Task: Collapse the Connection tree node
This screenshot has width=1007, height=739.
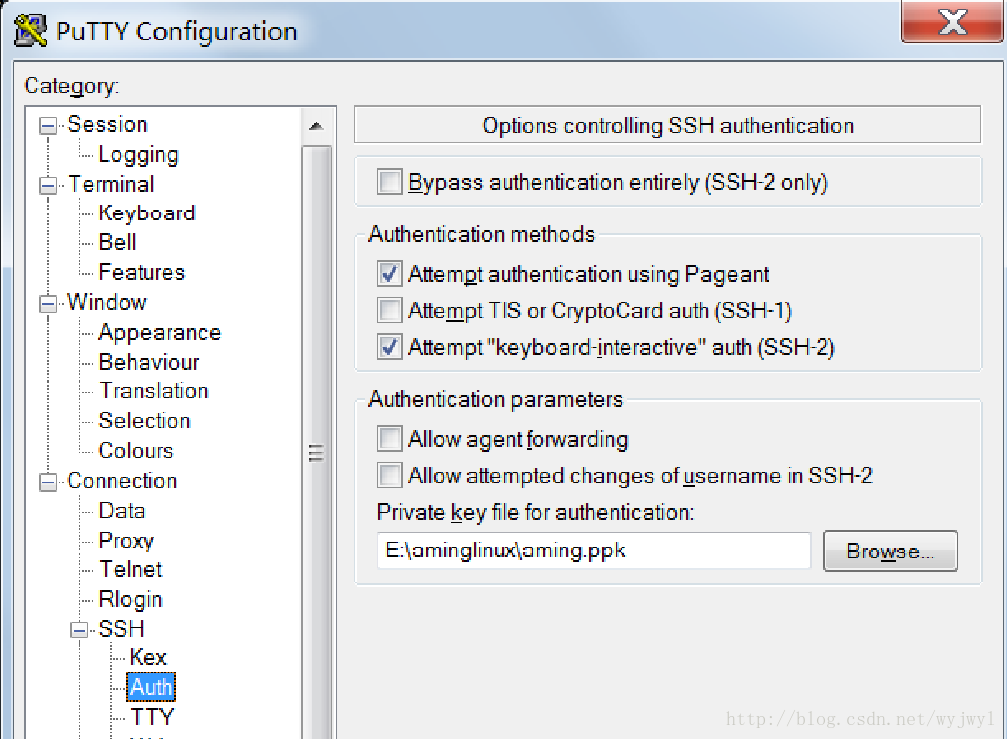Action: coord(48,482)
